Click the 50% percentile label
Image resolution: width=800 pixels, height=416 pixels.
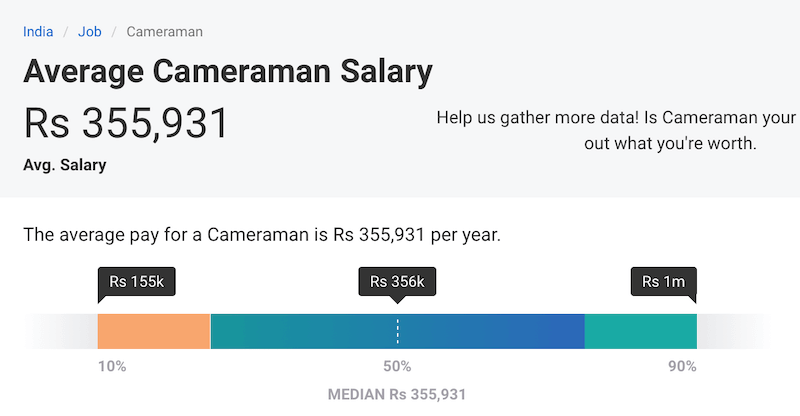[x=398, y=366]
